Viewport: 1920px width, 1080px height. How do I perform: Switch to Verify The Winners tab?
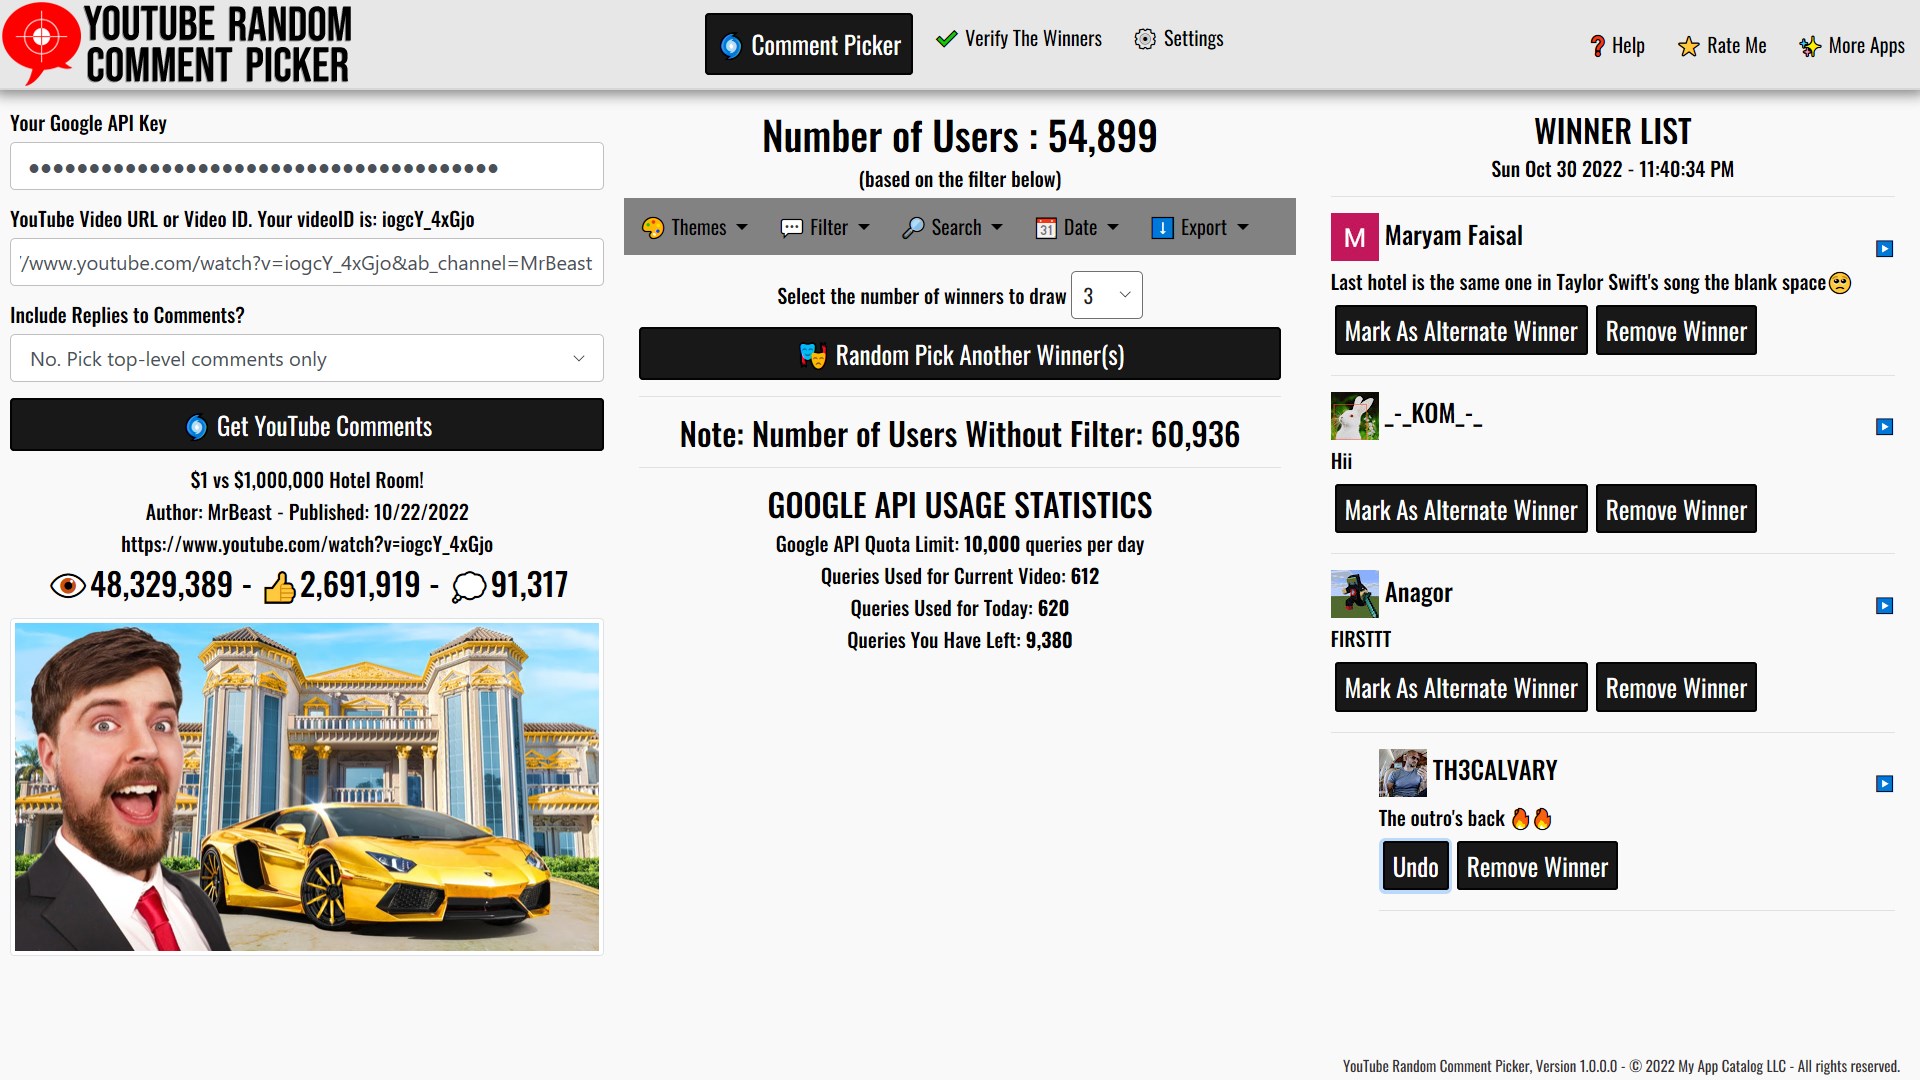[1018, 39]
